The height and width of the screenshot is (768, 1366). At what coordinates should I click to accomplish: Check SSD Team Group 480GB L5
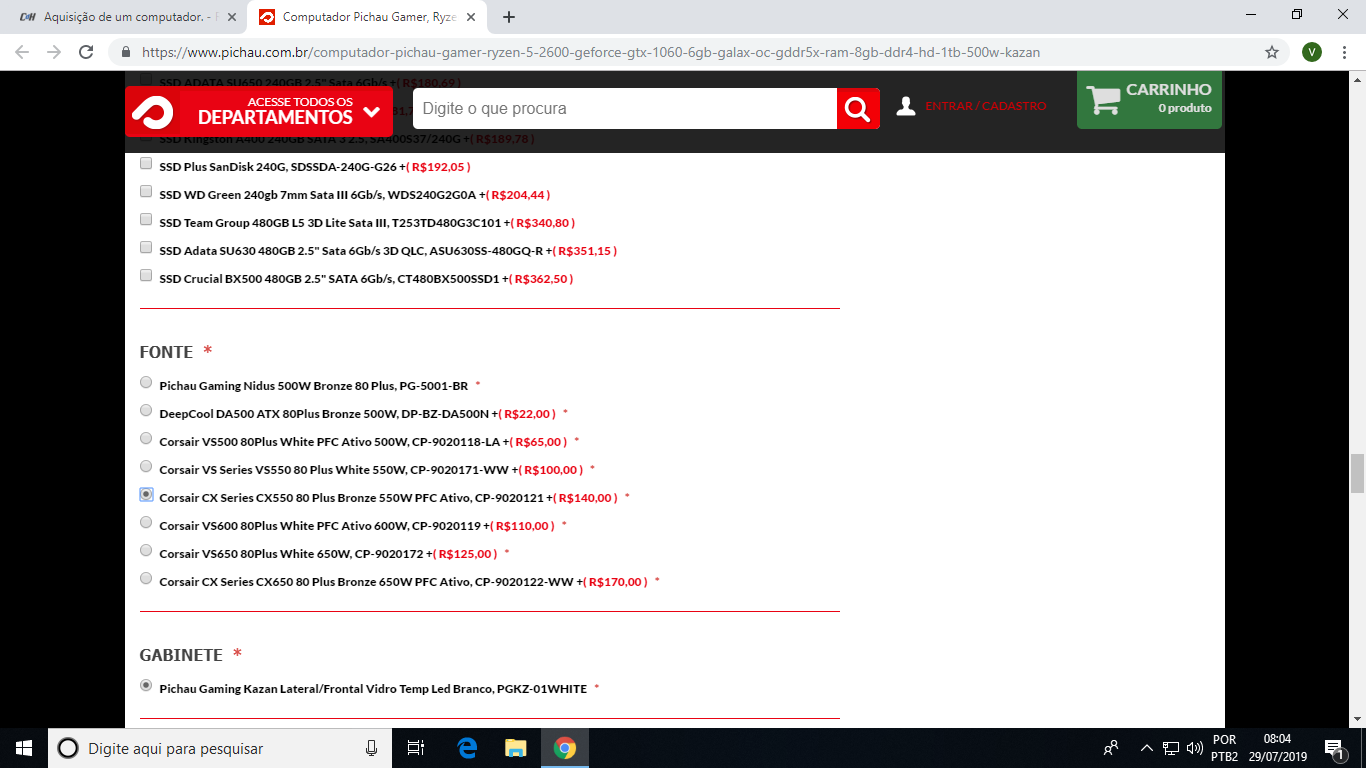point(146,220)
